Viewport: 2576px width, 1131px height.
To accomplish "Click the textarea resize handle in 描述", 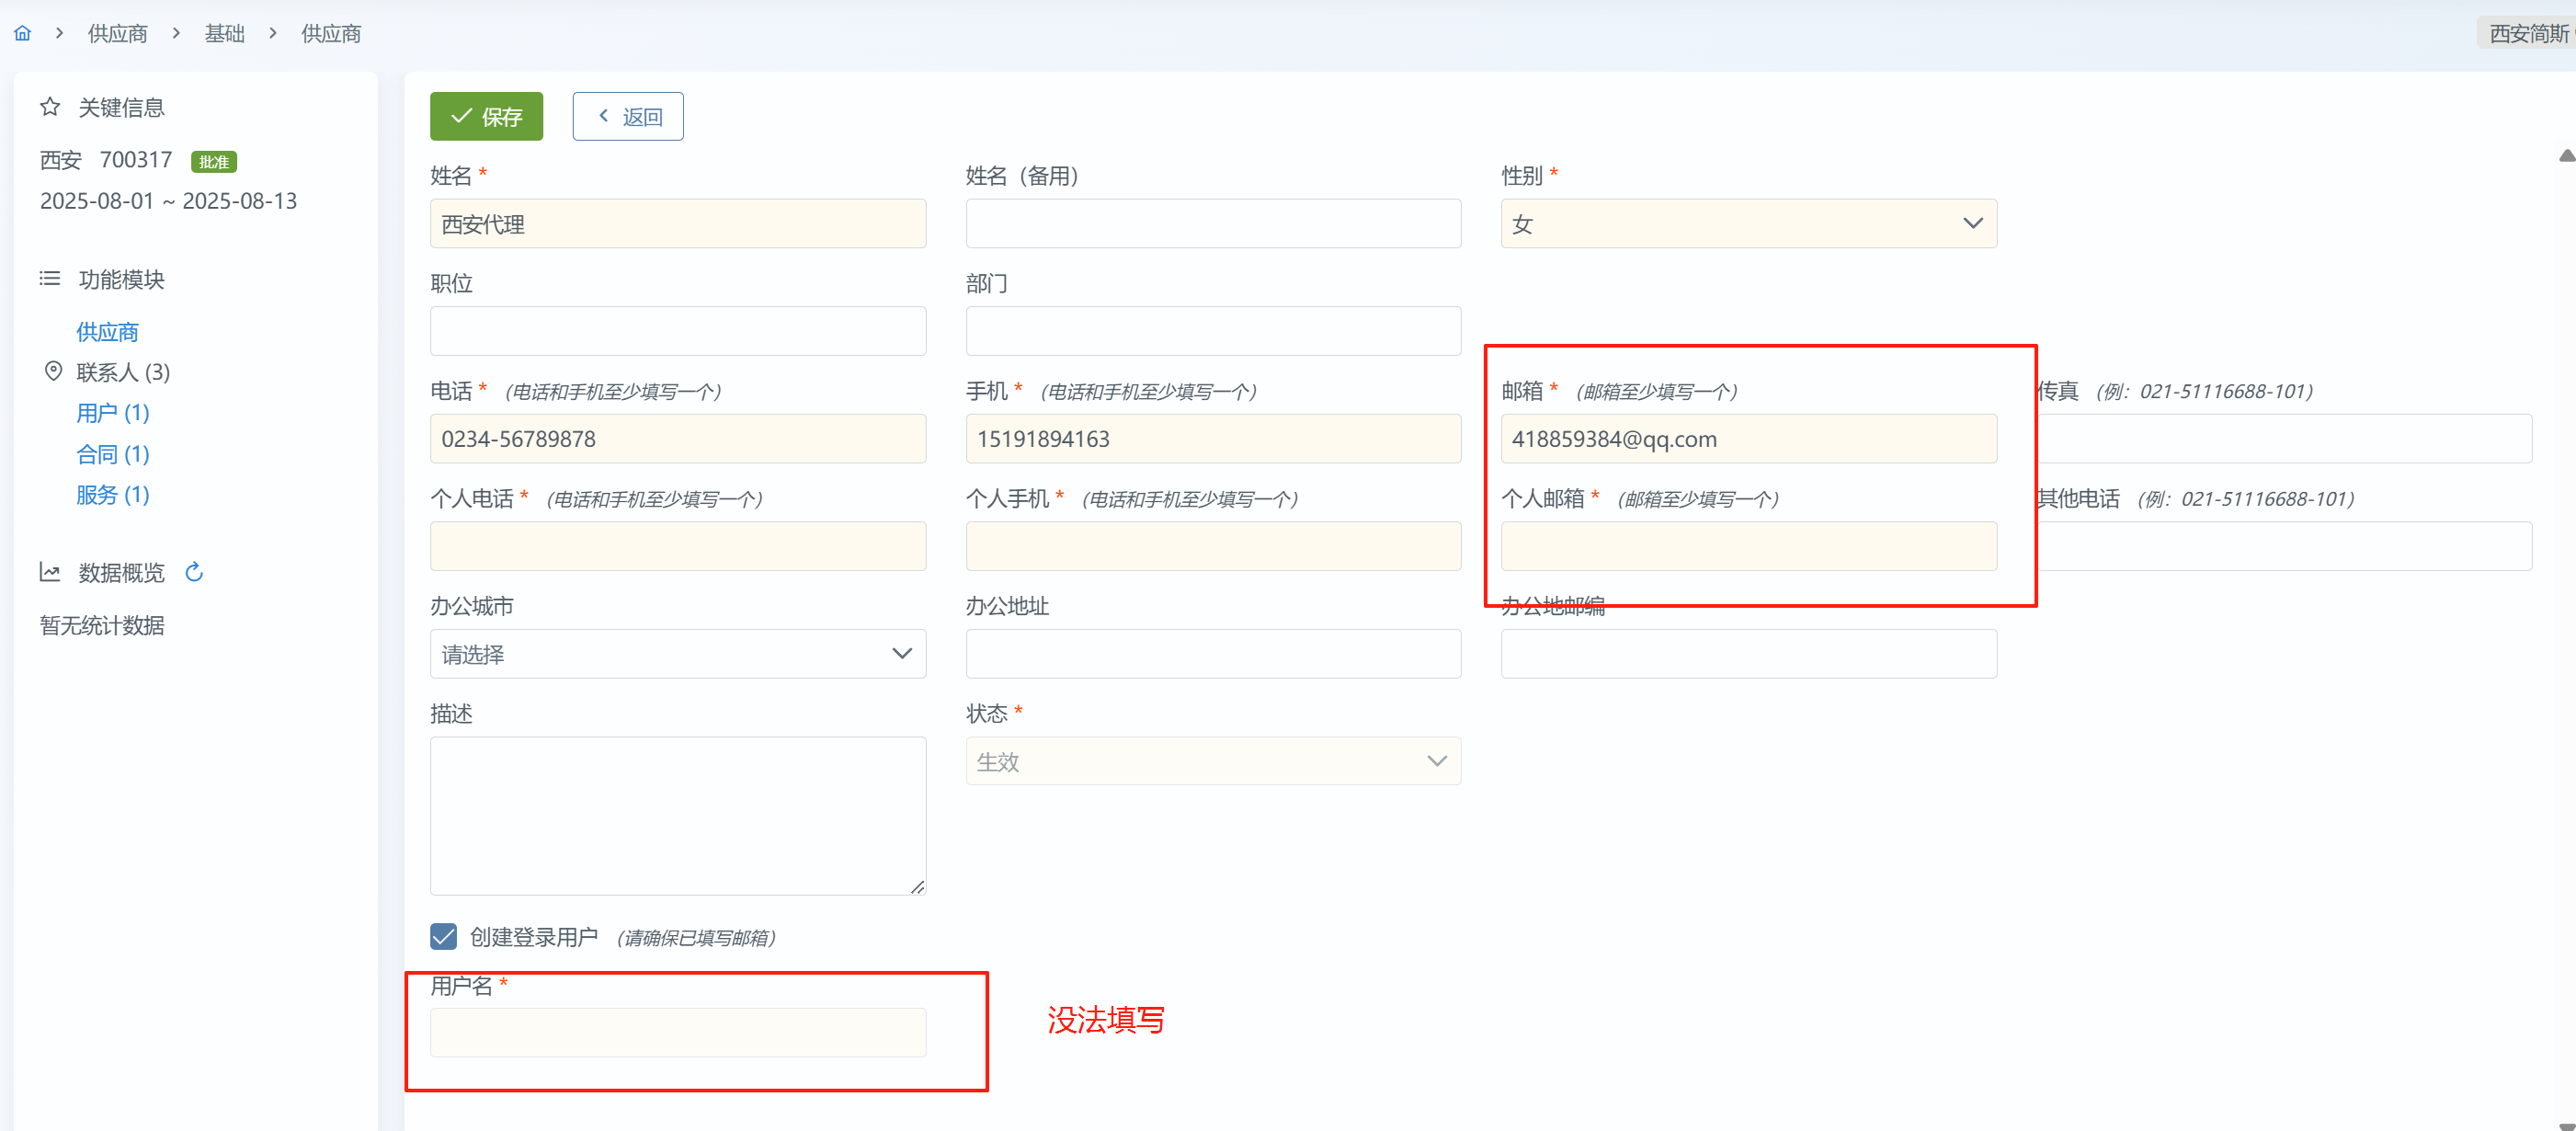I will coord(917,886).
